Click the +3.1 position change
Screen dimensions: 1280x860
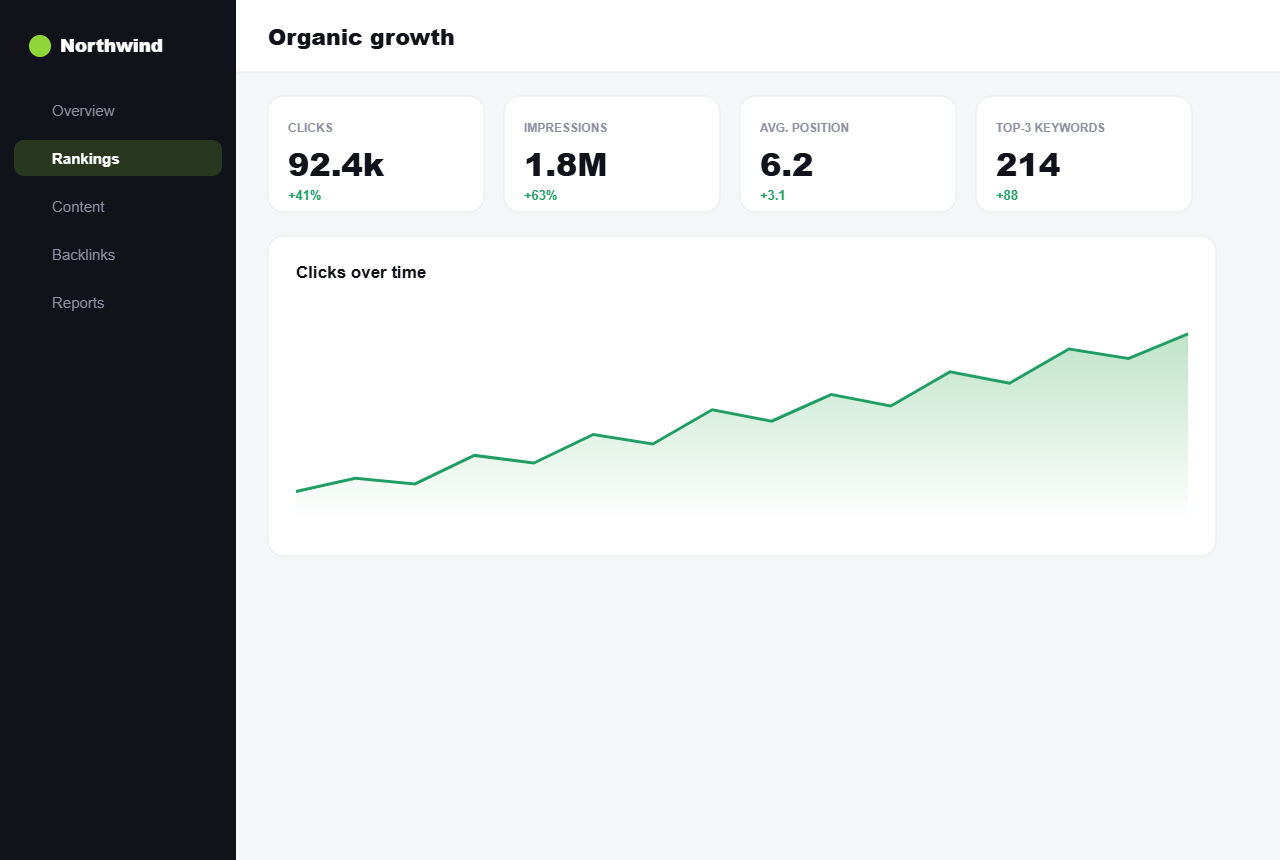[773, 196]
